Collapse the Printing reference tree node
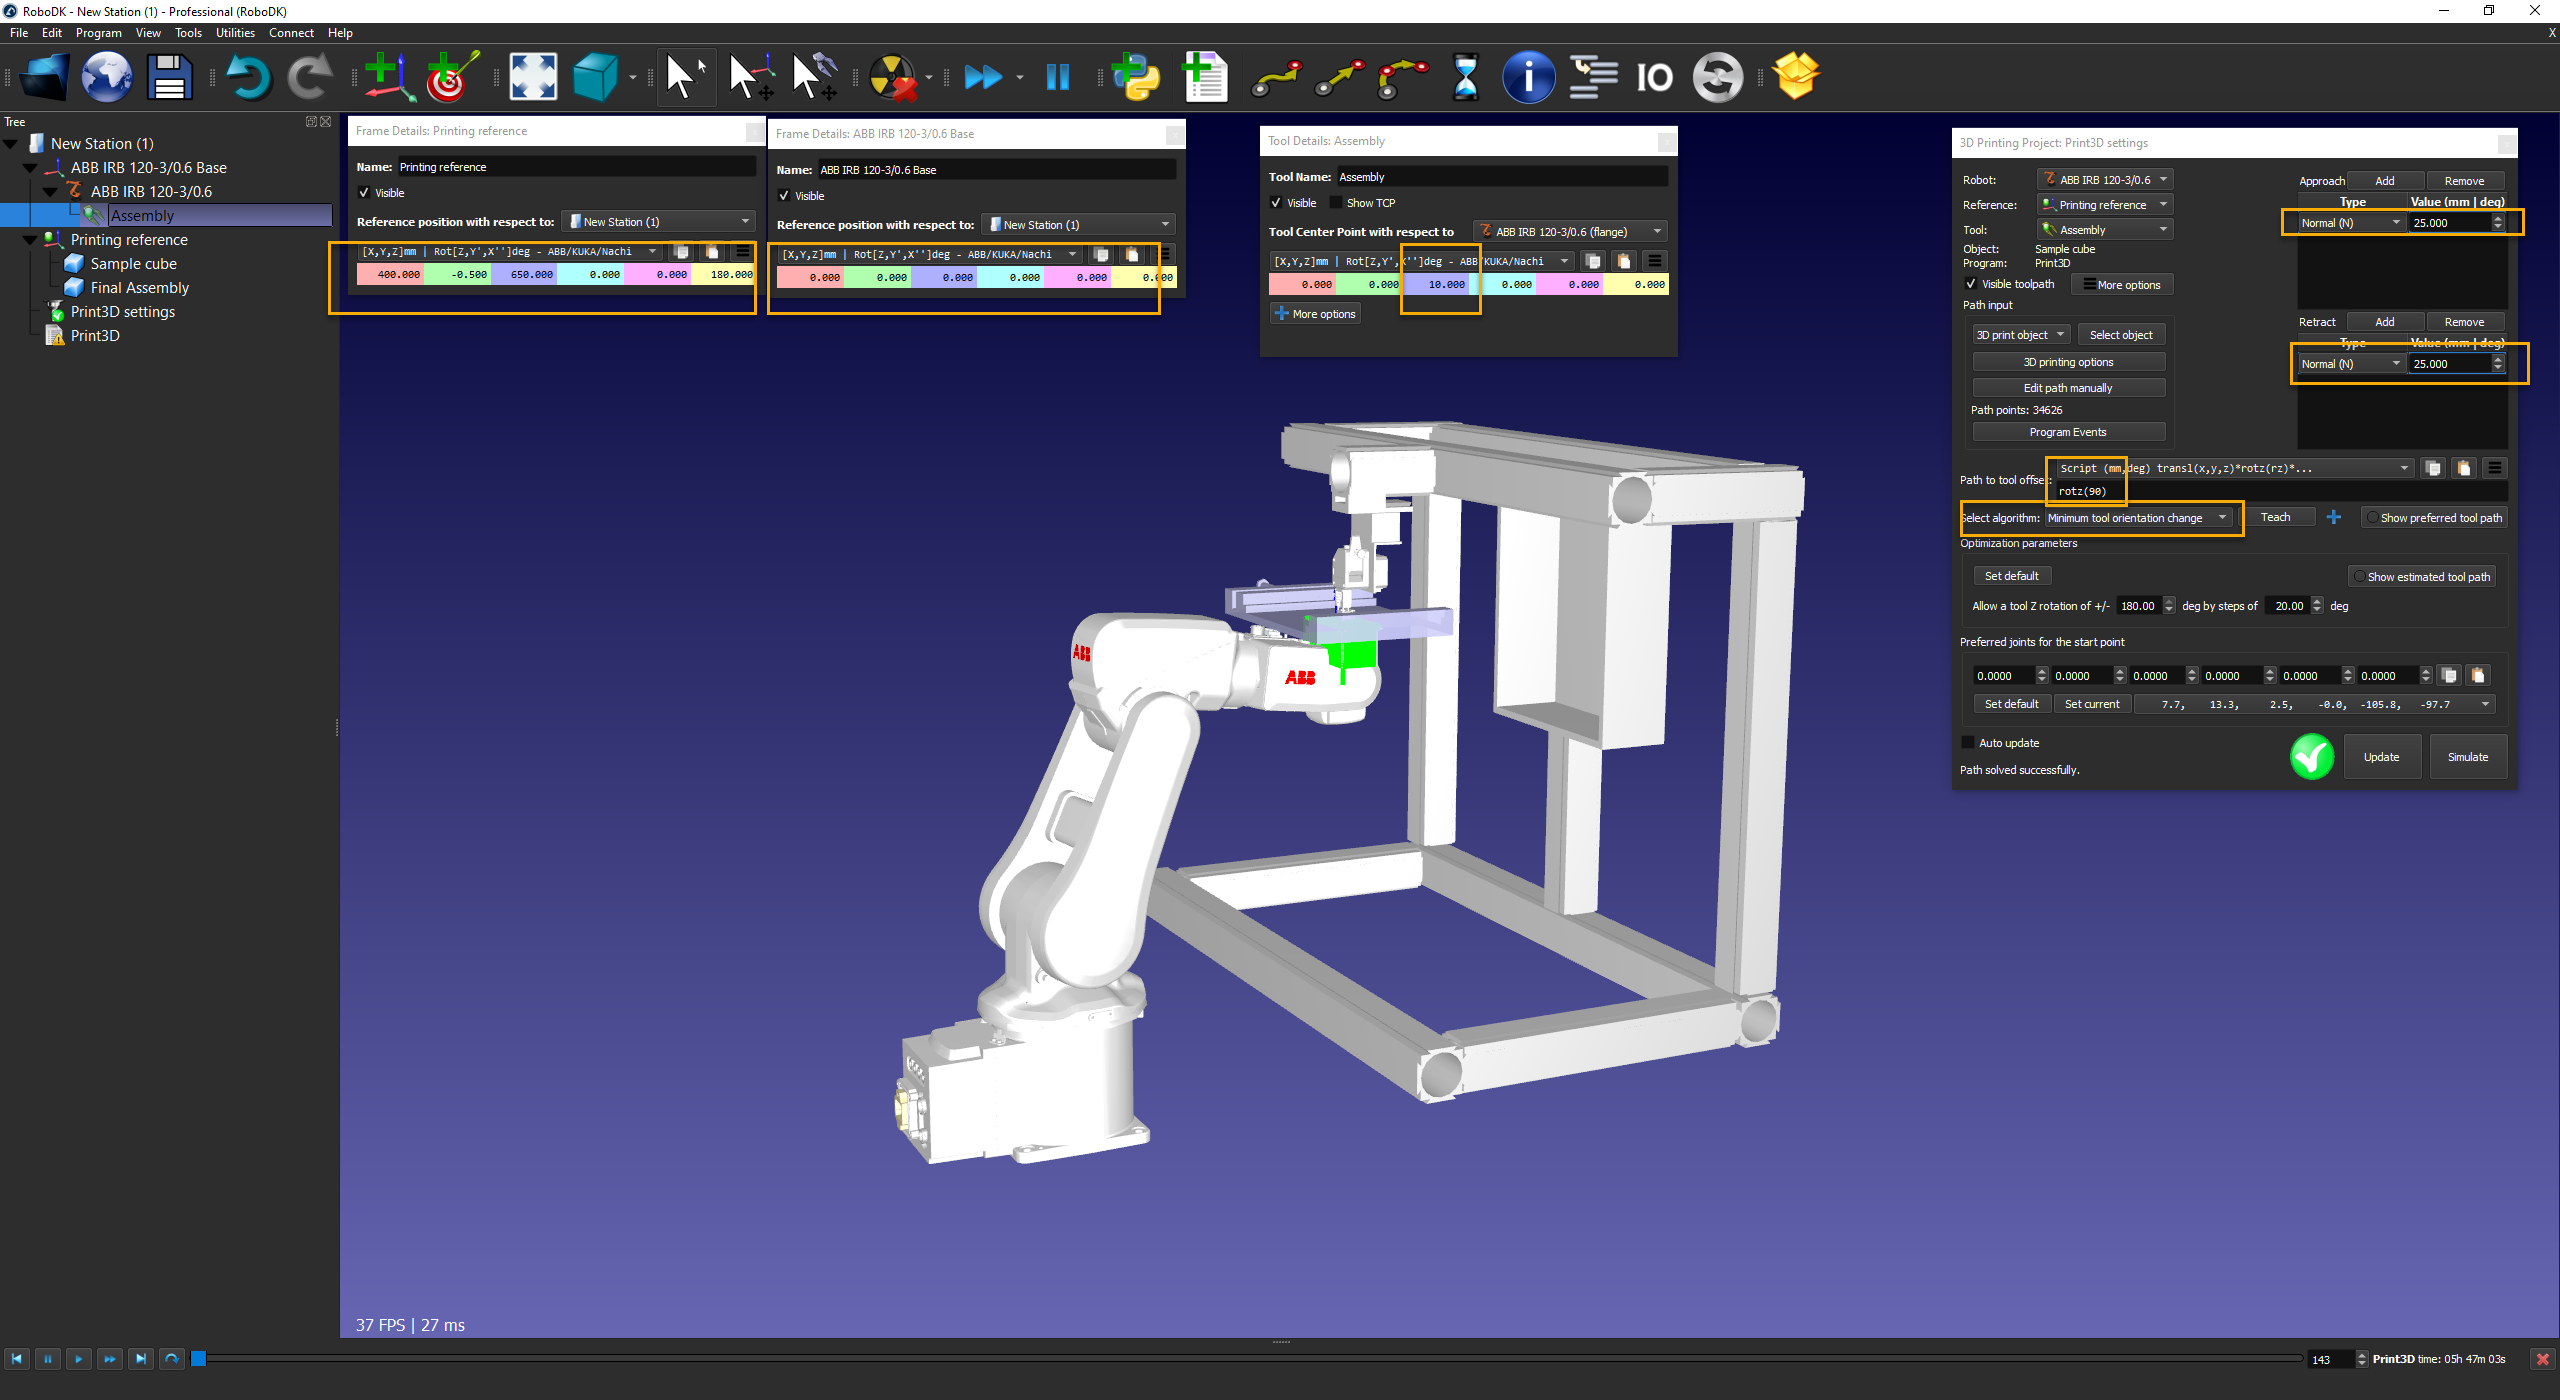Image resolution: width=2560 pixels, height=1400 pixels. tap(30, 240)
